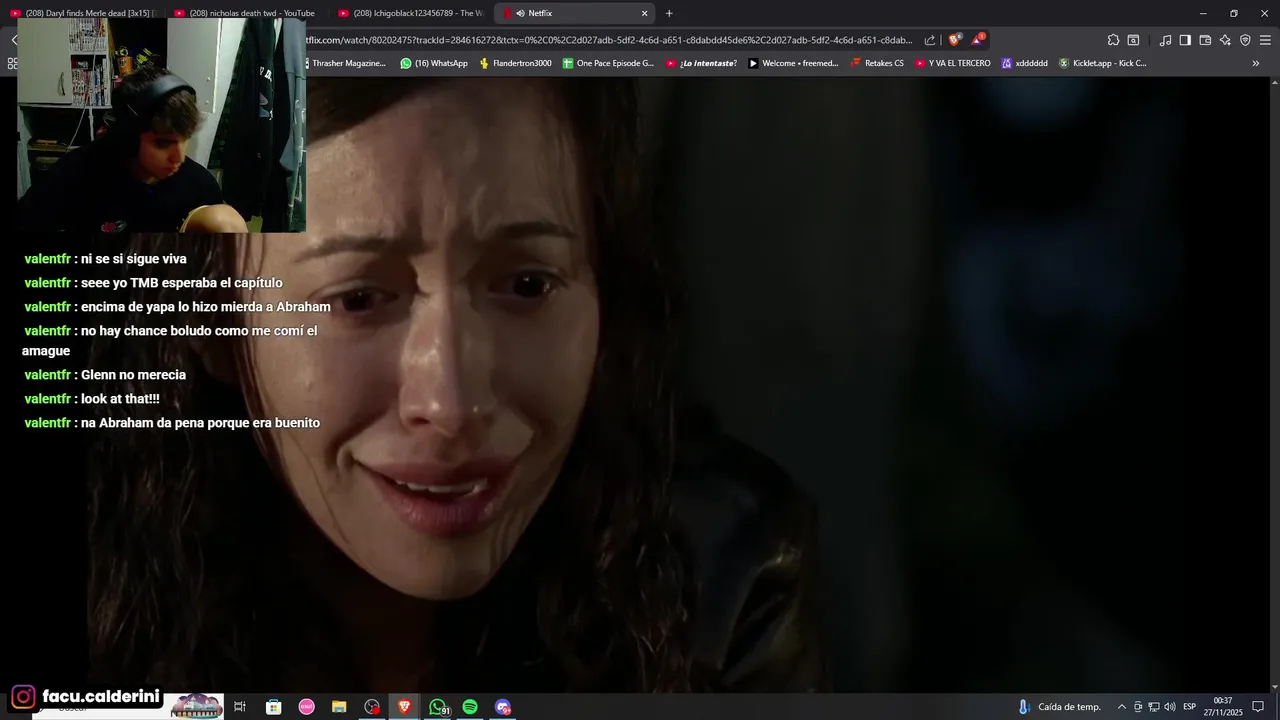Open the browser hamburger main menu
This screenshot has height=720, width=1280.
coord(1265,40)
